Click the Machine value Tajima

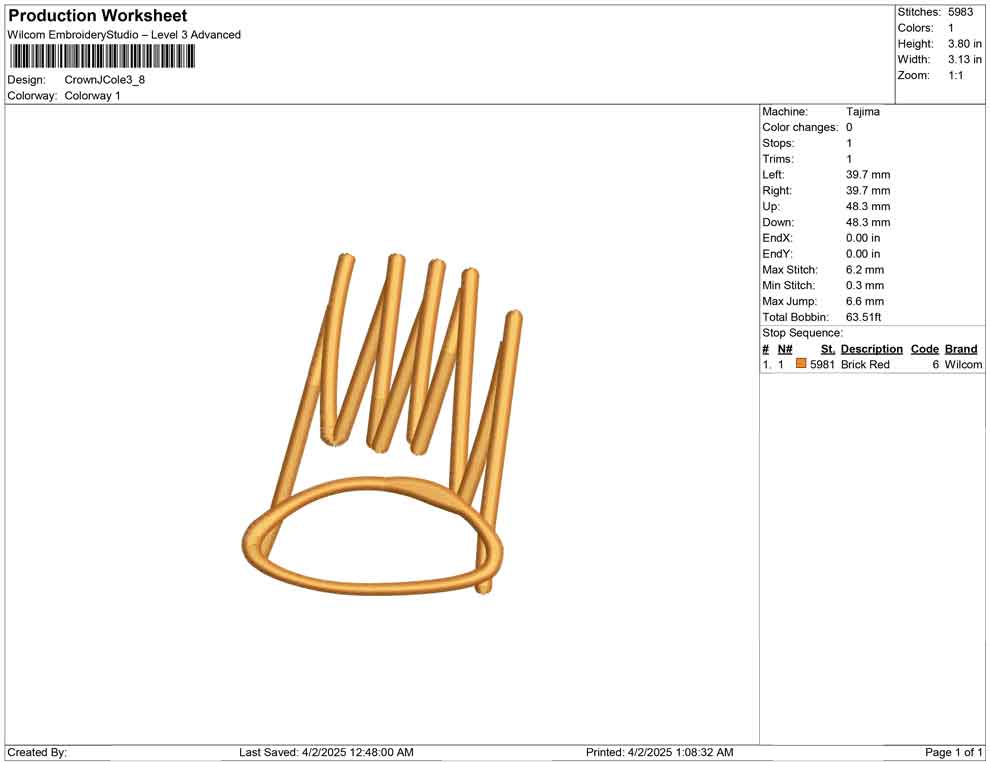point(862,111)
